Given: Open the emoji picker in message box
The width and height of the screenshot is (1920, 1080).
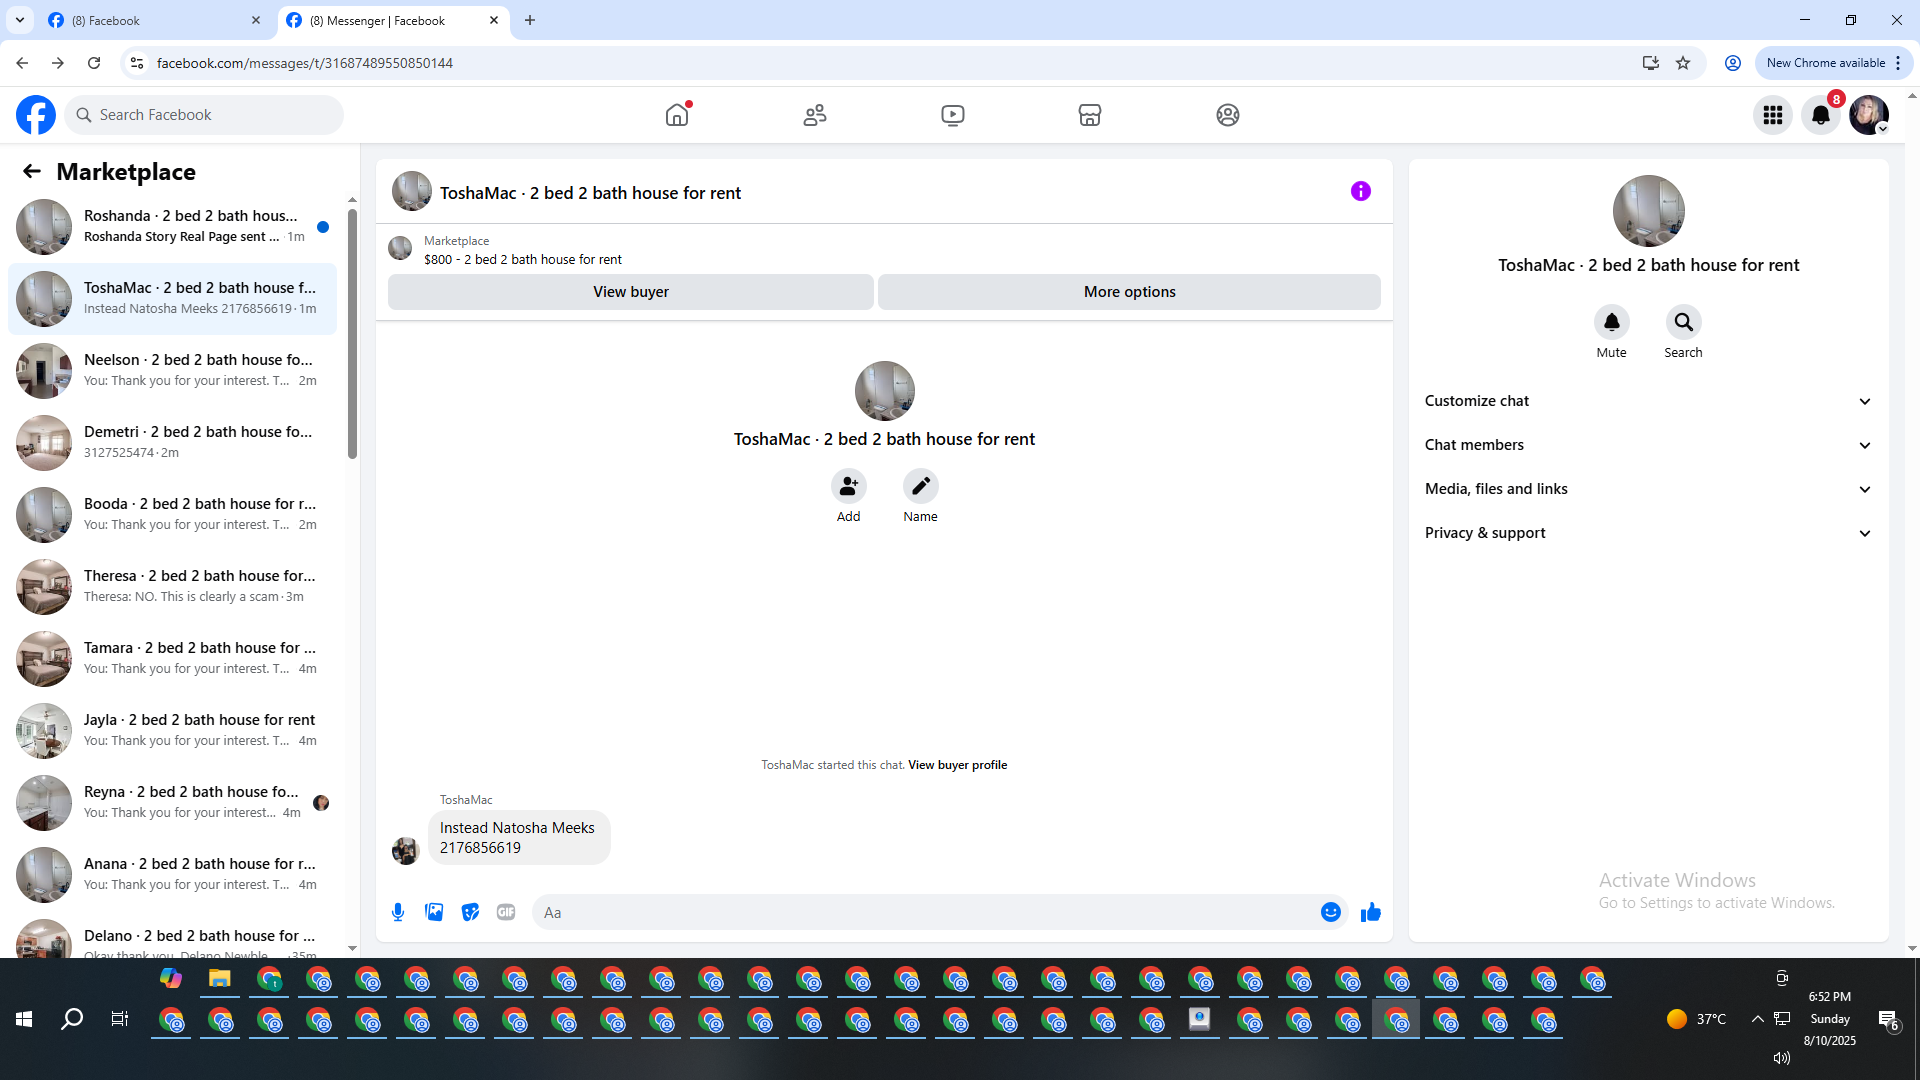Looking at the screenshot, I should coord(1330,912).
